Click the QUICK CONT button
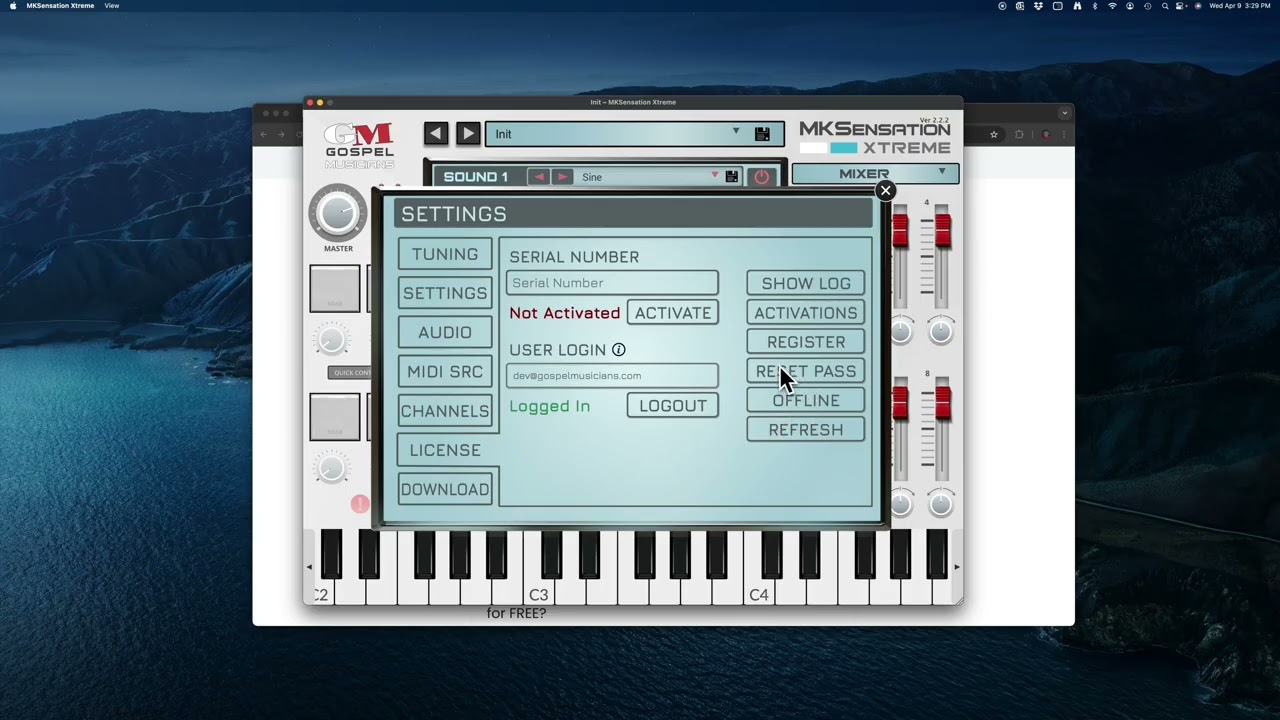The width and height of the screenshot is (1280, 720). [x=350, y=373]
